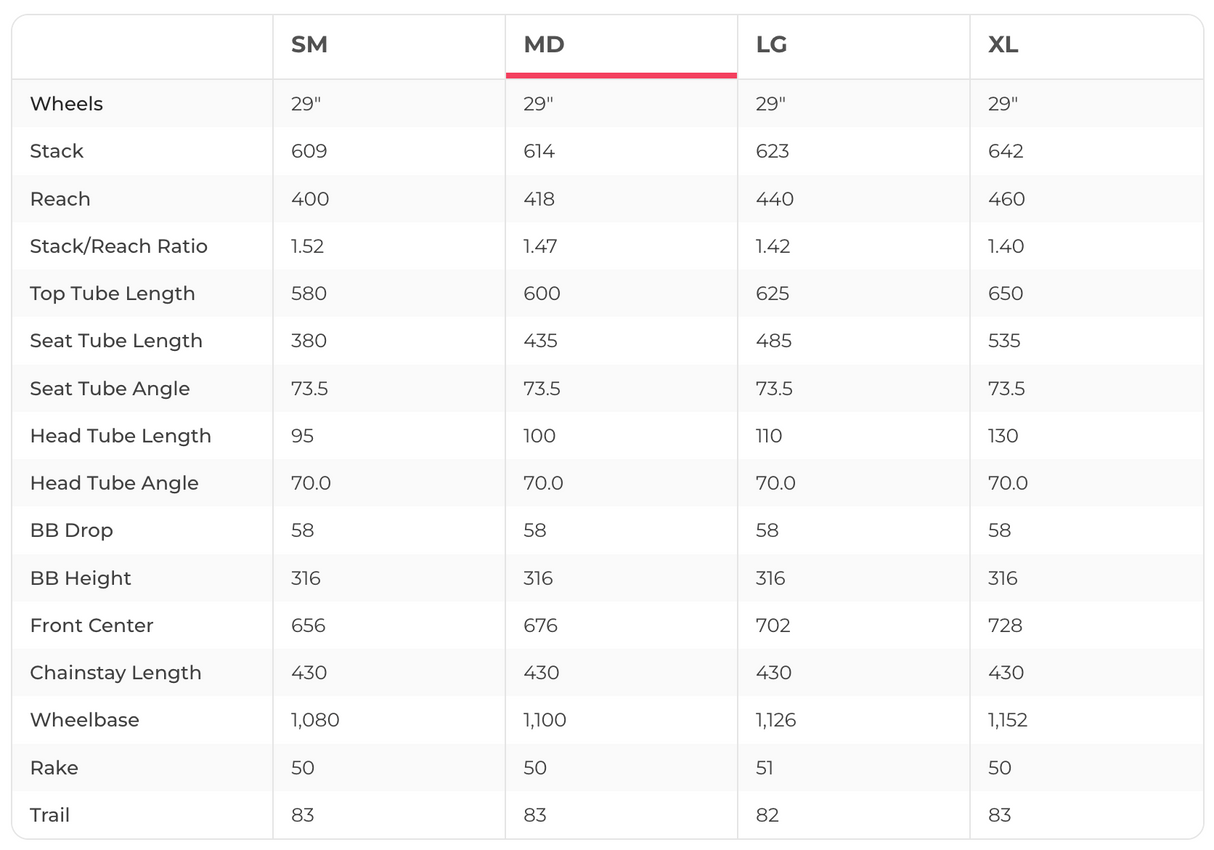Select the 728 Front Center value

(1005, 625)
